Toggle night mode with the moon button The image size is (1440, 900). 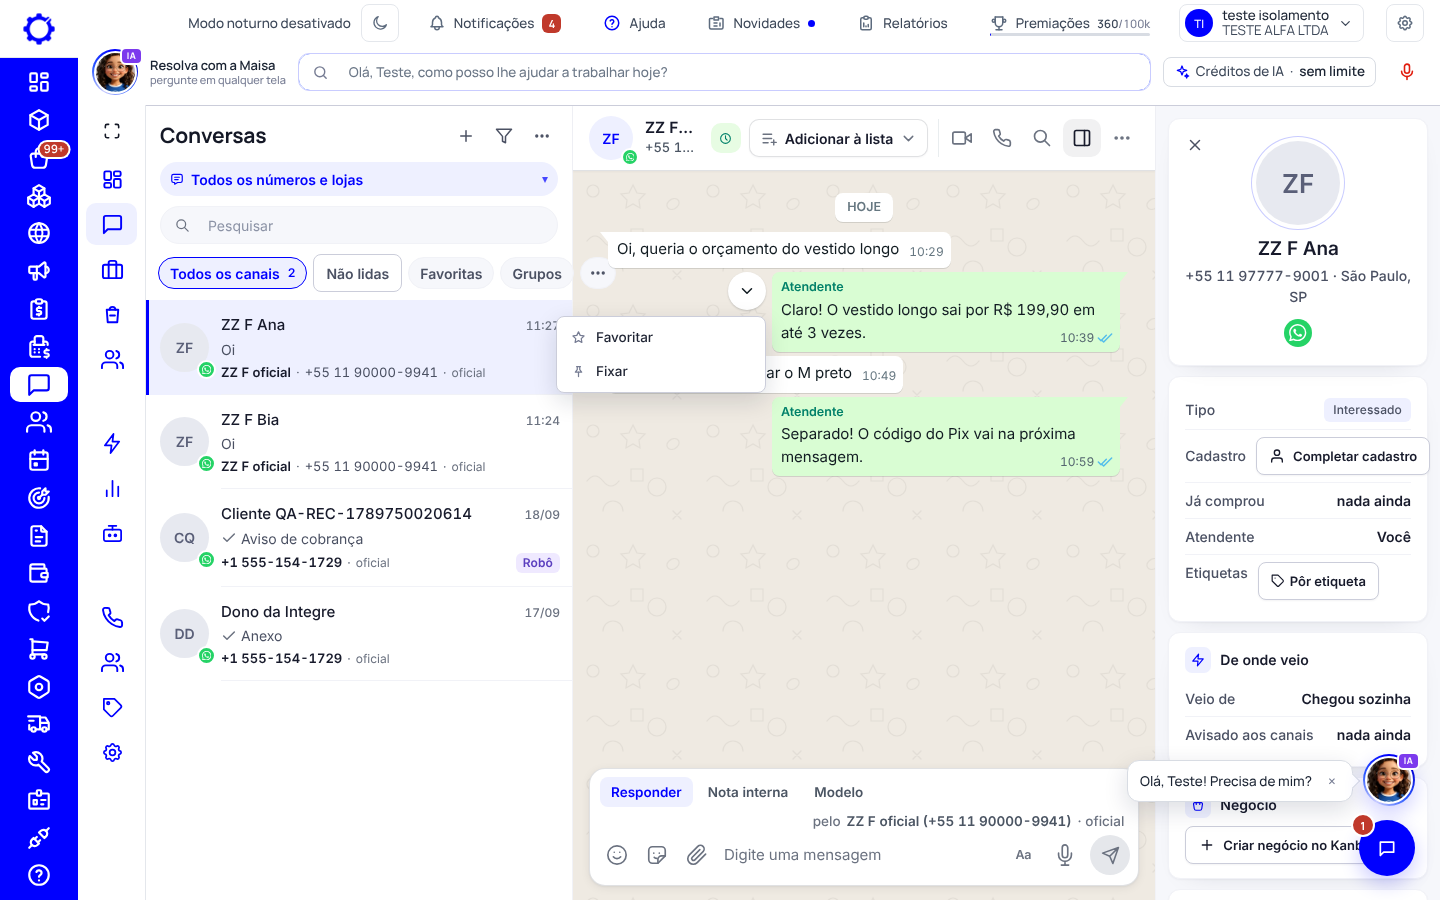point(380,23)
